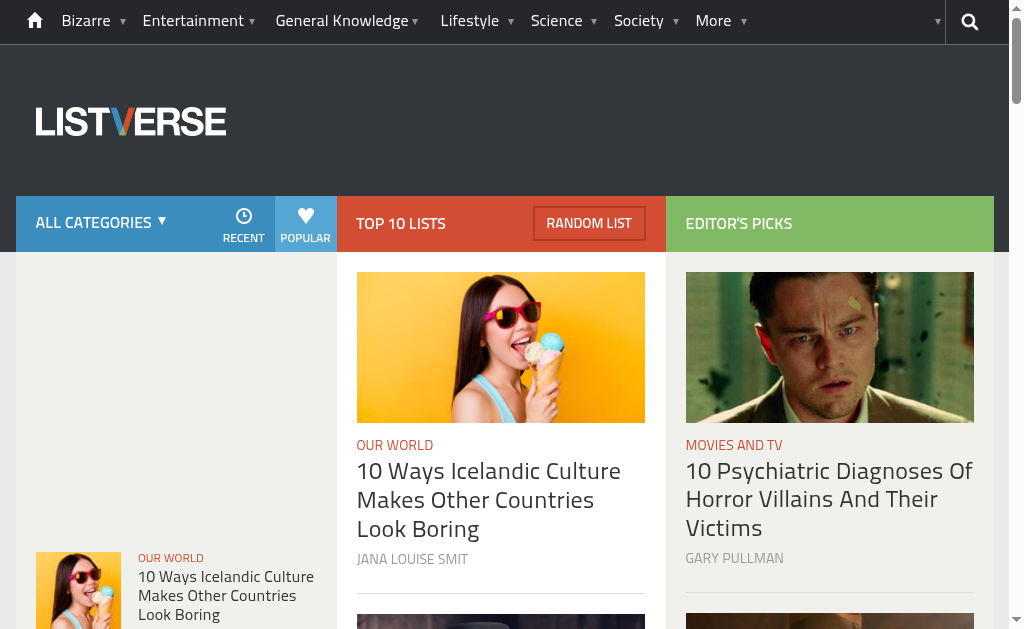1024x629 pixels.
Task: Open the search magnifier icon
Action: click(969, 22)
